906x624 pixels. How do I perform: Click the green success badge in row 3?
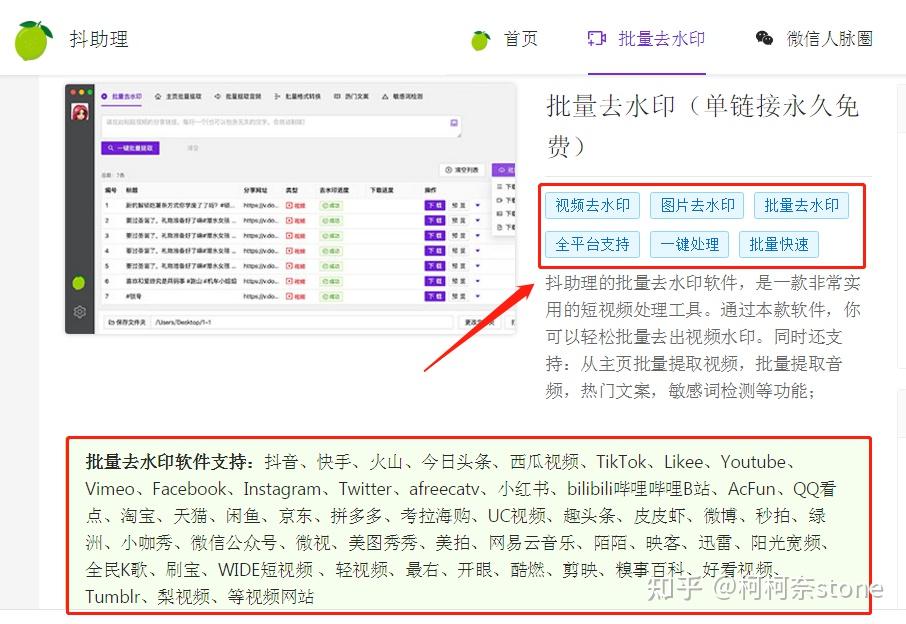pyautogui.click(x=332, y=236)
